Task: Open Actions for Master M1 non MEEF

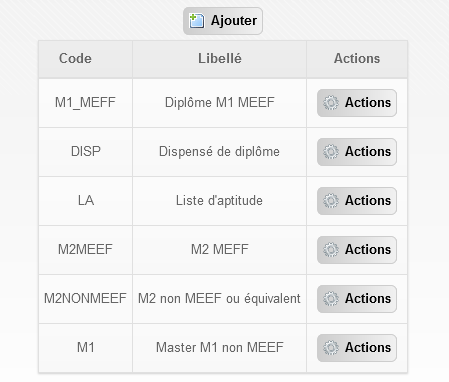Action: tap(357, 348)
